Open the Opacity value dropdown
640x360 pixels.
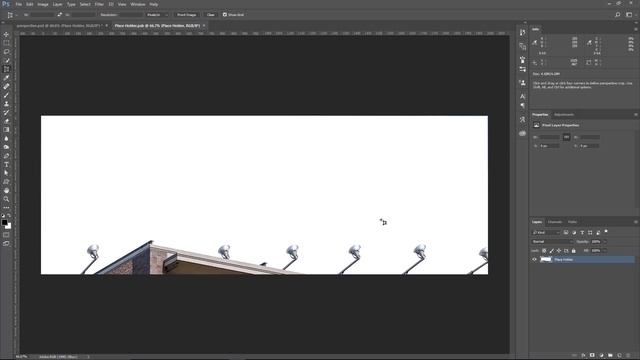coord(604,242)
